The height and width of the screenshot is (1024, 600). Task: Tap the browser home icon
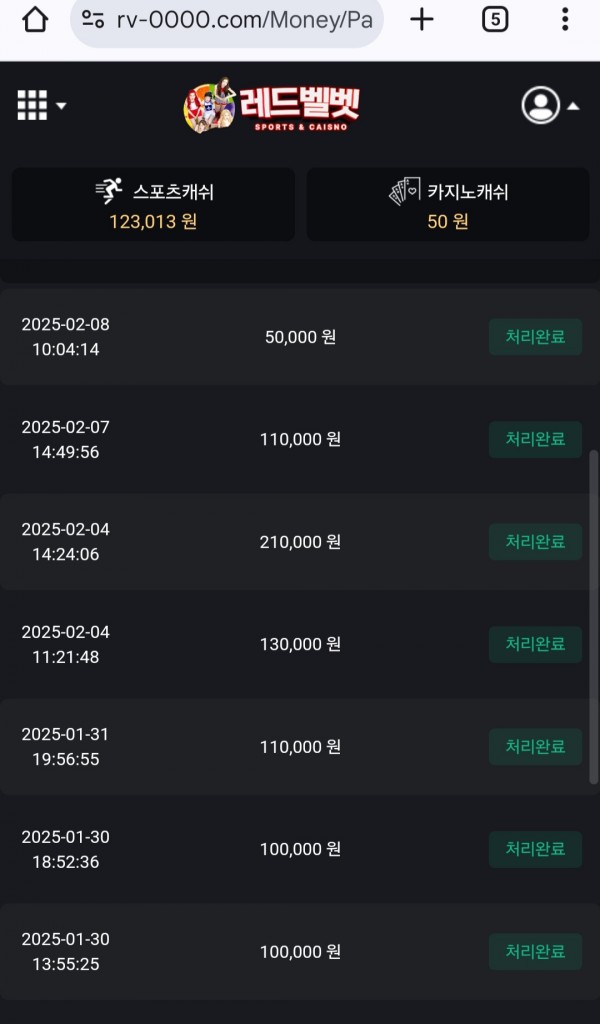[x=35, y=20]
